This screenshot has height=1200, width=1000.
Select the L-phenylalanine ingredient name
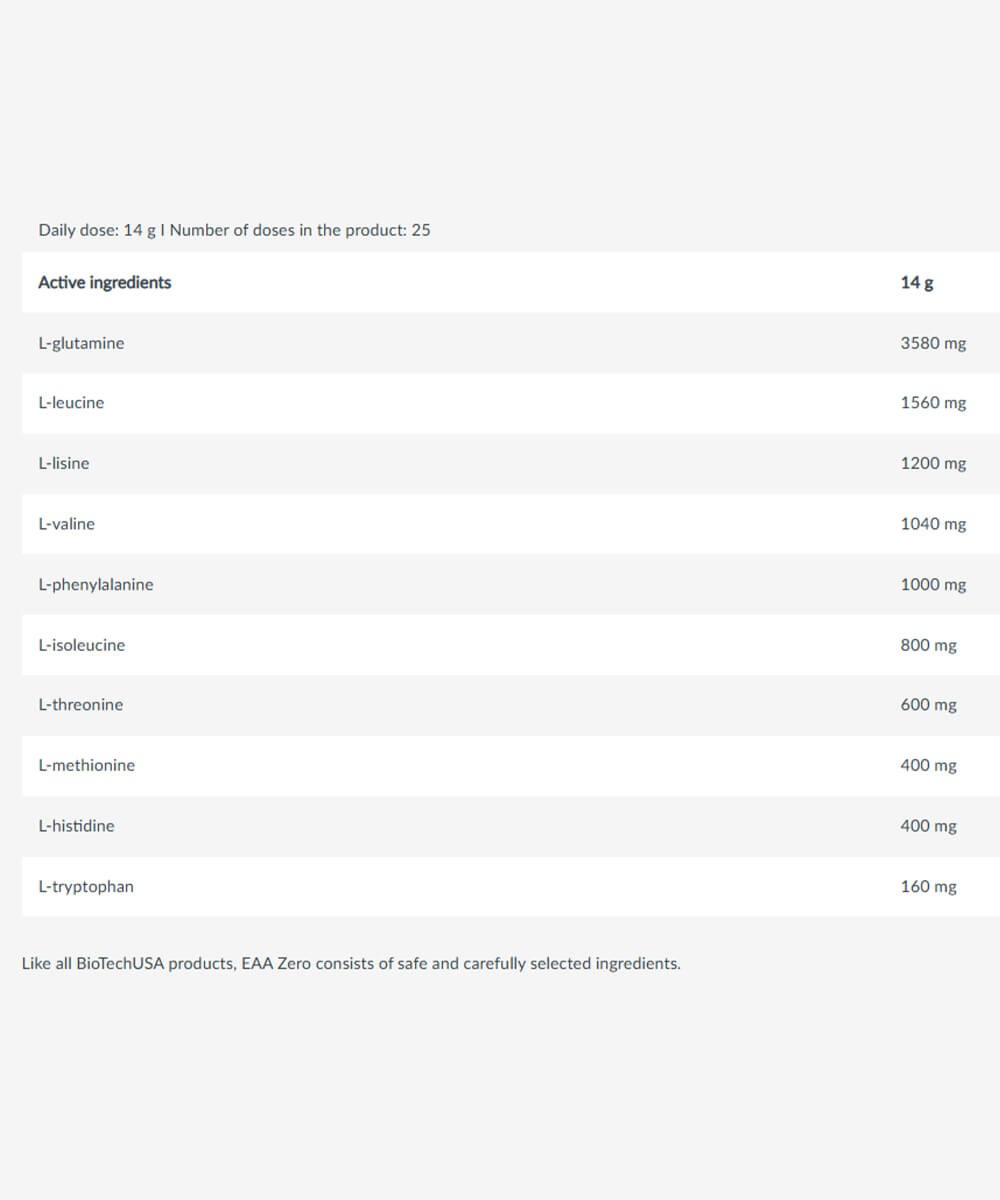[96, 584]
